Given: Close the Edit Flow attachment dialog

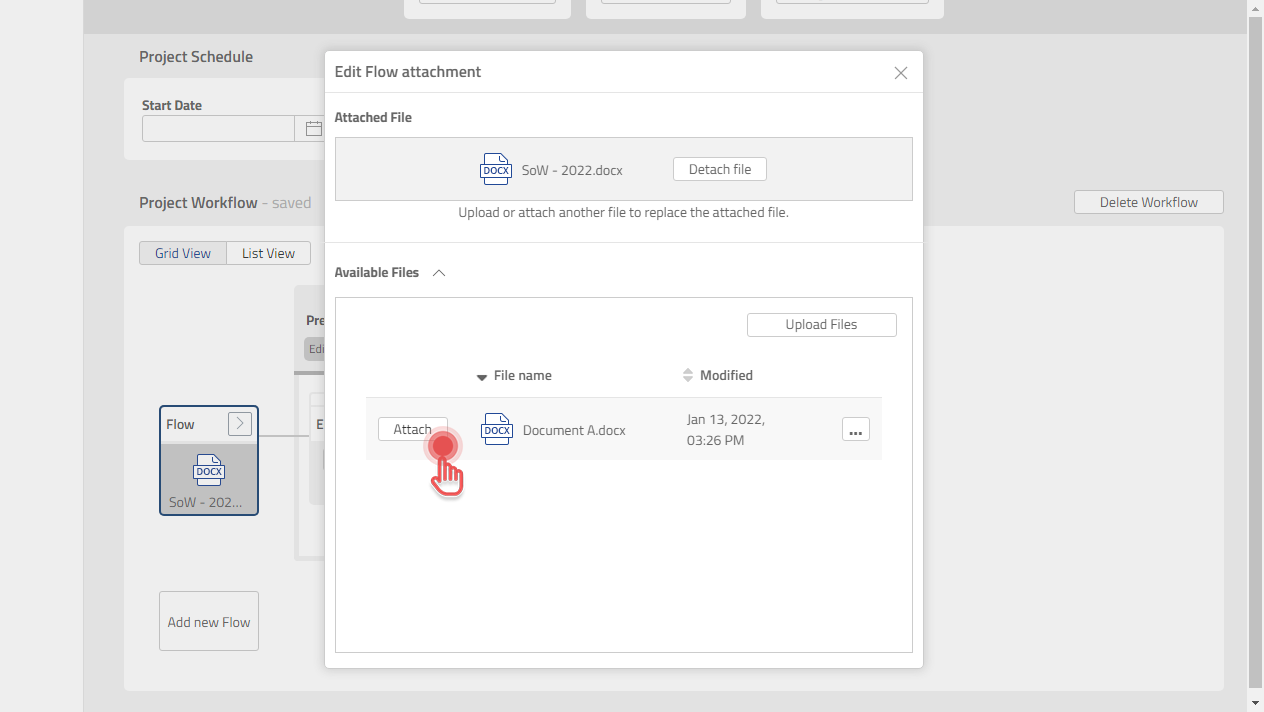Looking at the screenshot, I should click(x=900, y=72).
